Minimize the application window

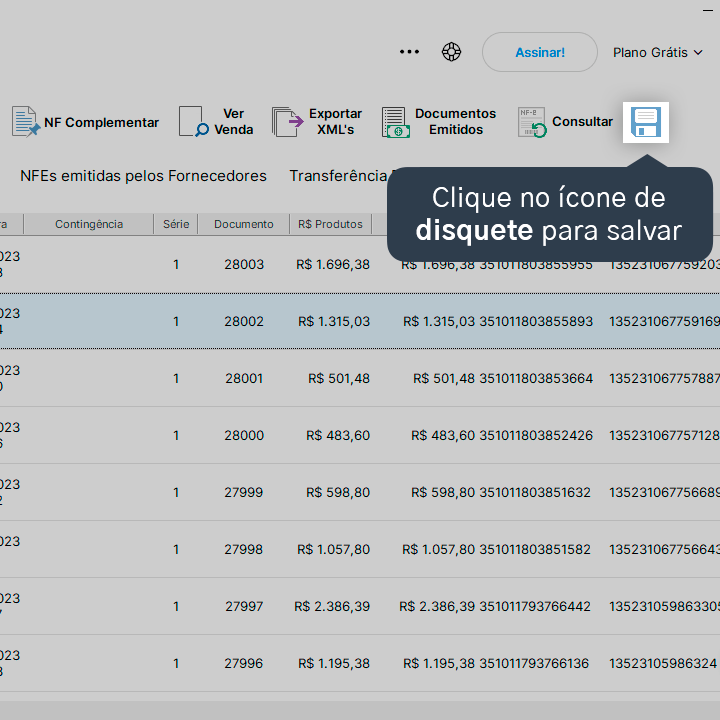point(708,10)
